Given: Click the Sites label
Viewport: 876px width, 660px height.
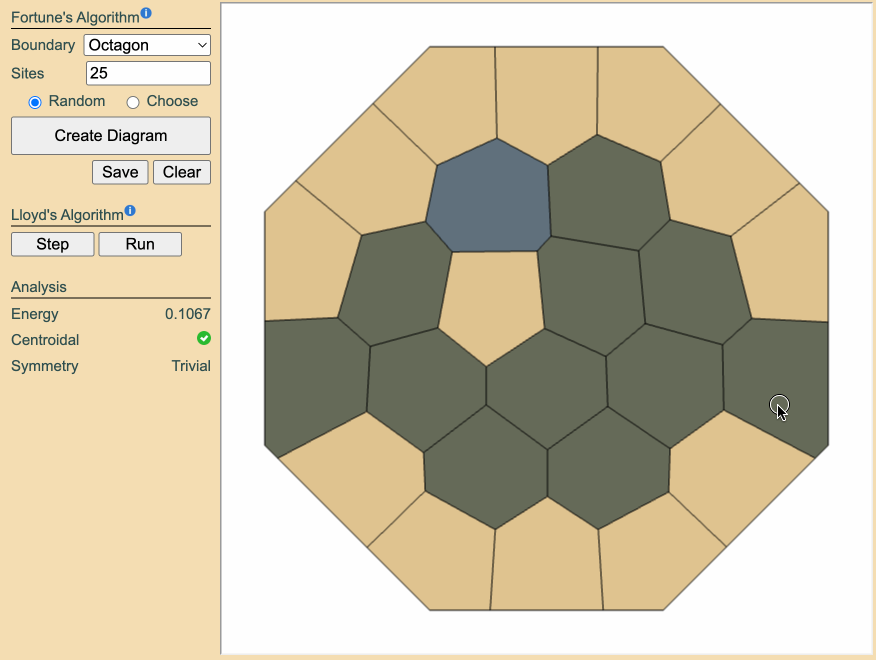Looking at the screenshot, I should 27,74.
